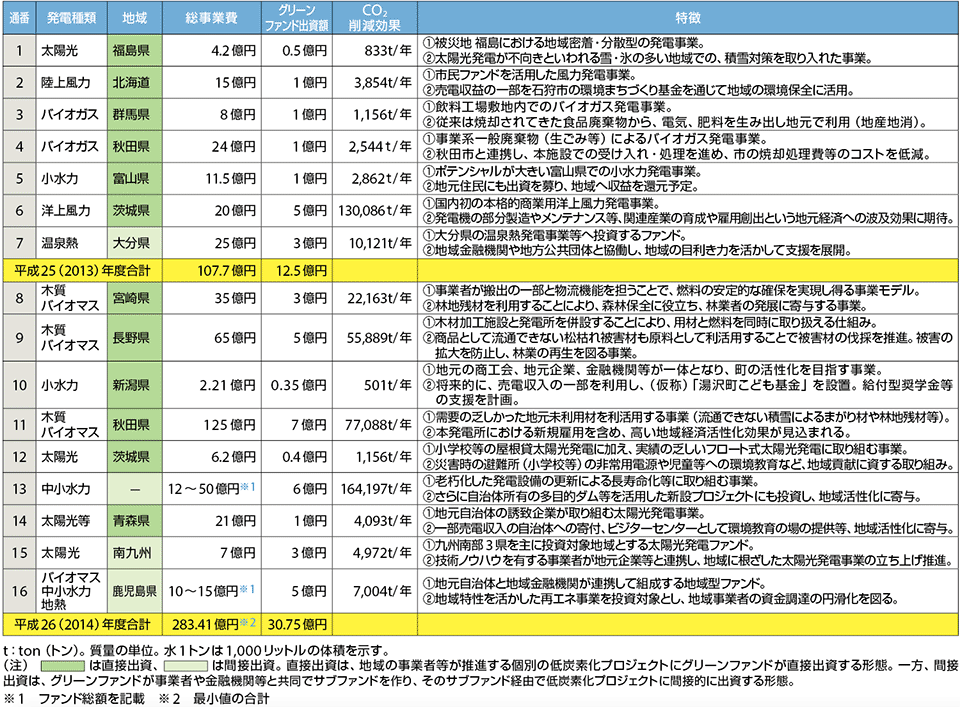Image resolution: width=960 pixels, height=707 pixels.
Task: Click the 3,854t/年 CO2 reduction value
Action: click(x=383, y=83)
